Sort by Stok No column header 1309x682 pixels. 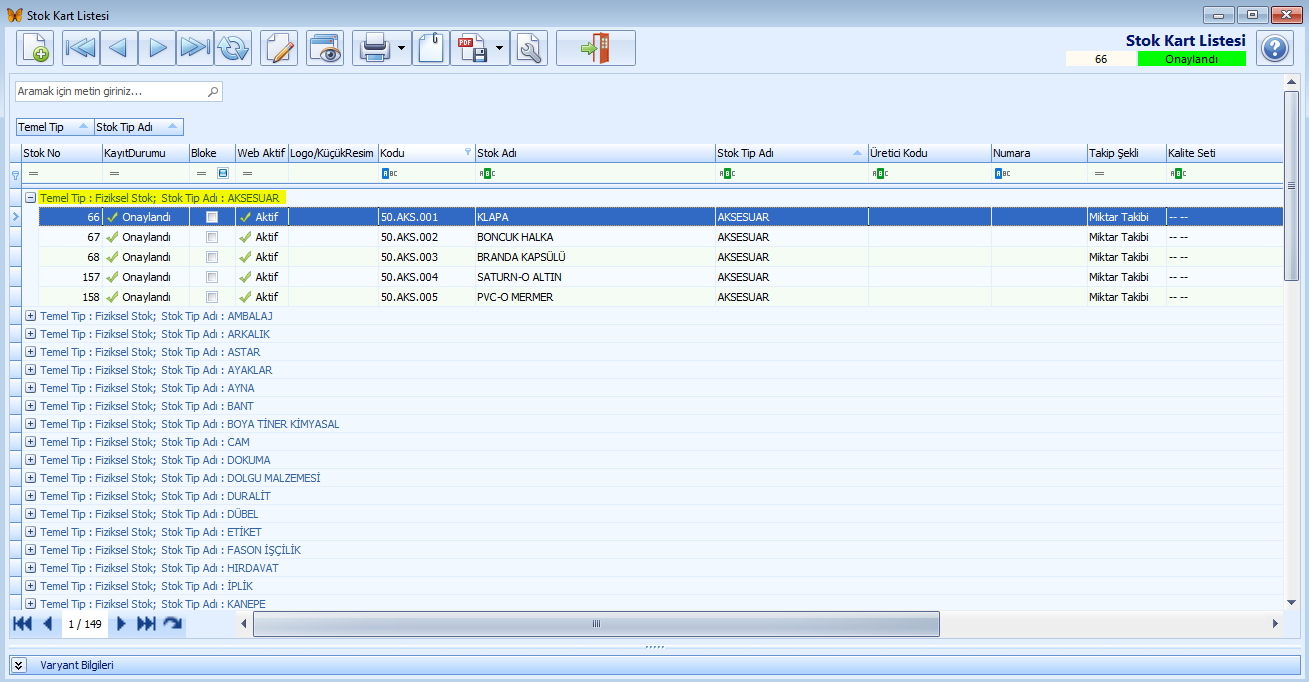point(61,153)
